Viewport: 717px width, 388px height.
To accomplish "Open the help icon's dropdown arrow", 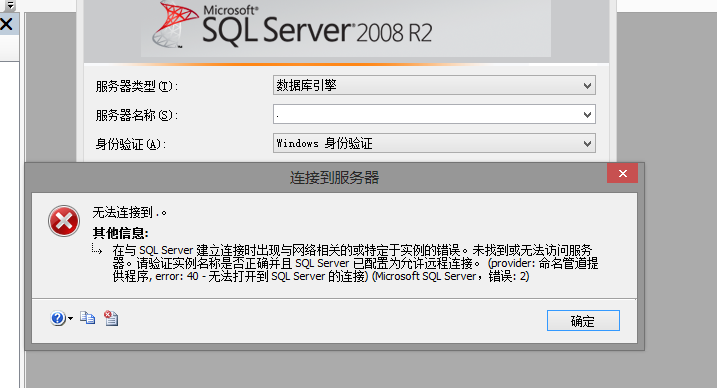I will click(70, 319).
